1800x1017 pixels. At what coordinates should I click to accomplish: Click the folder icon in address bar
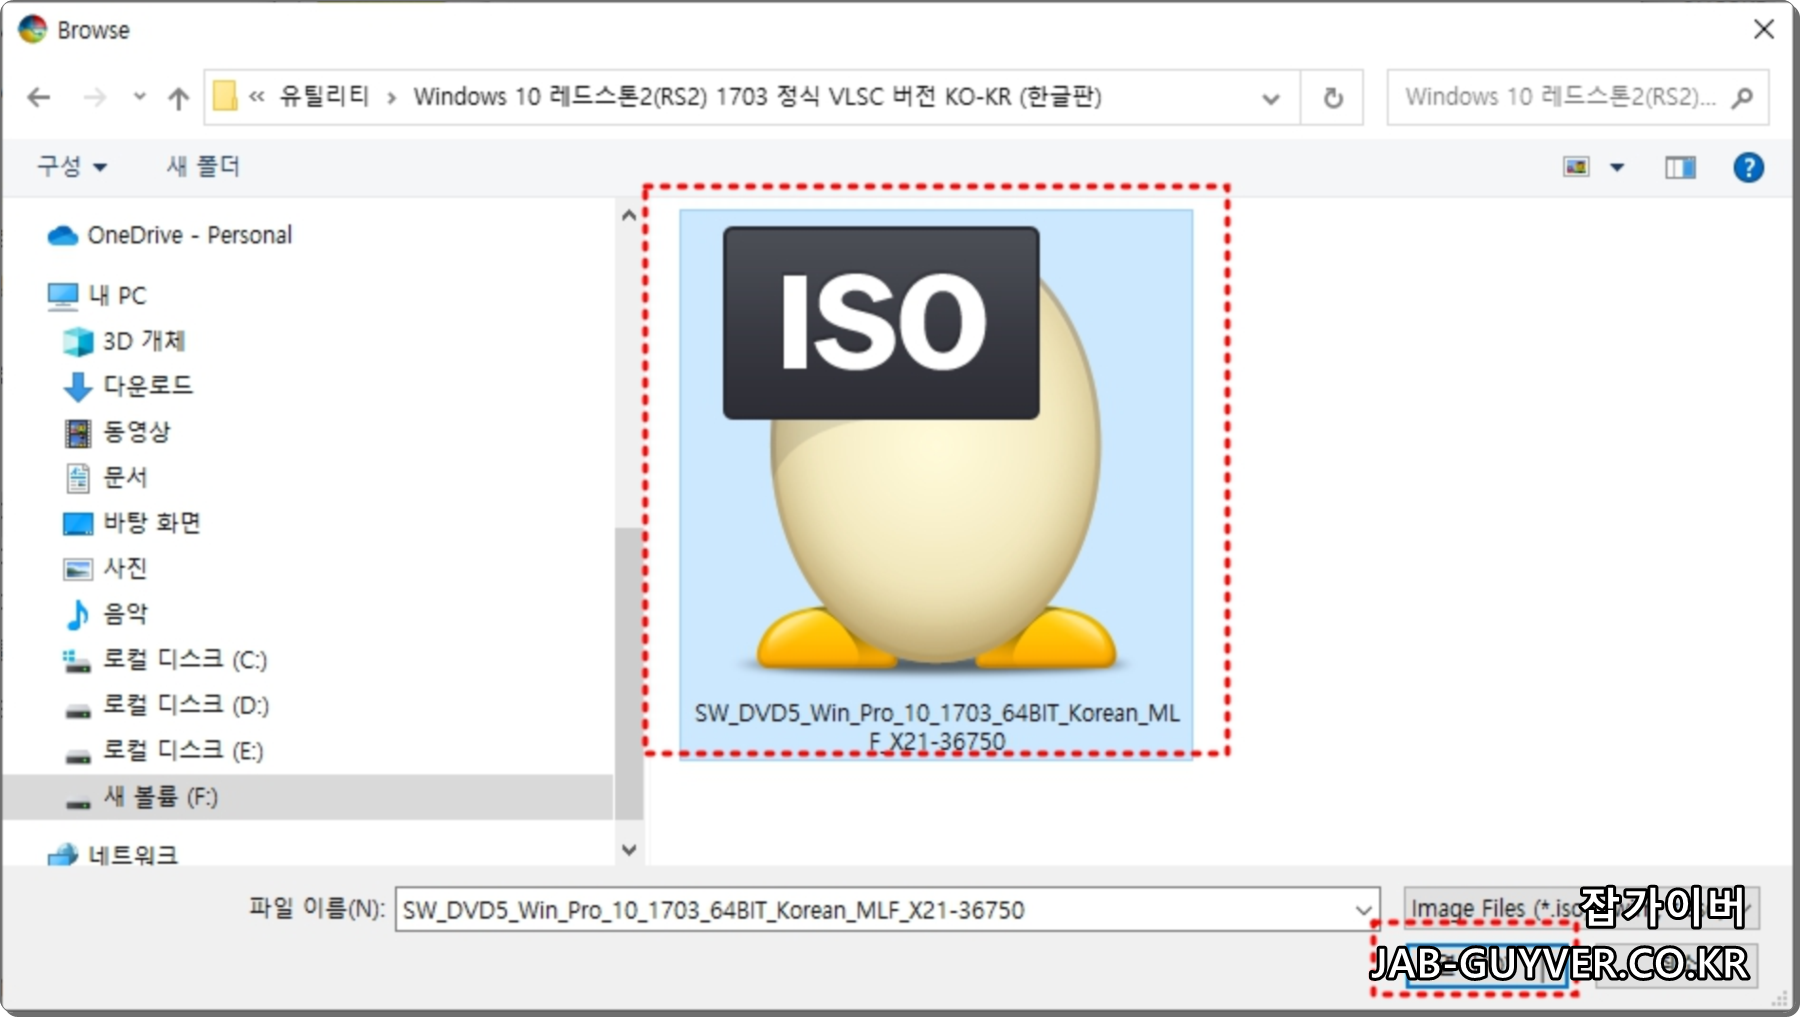[x=226, y=96]
